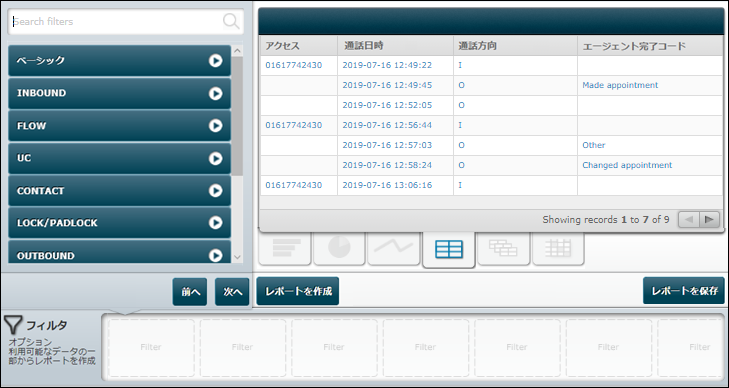Image resolution: width=729 pixels, height=388 pixels.
Task: Select the grouped table view icon
Action: [504, 249]
